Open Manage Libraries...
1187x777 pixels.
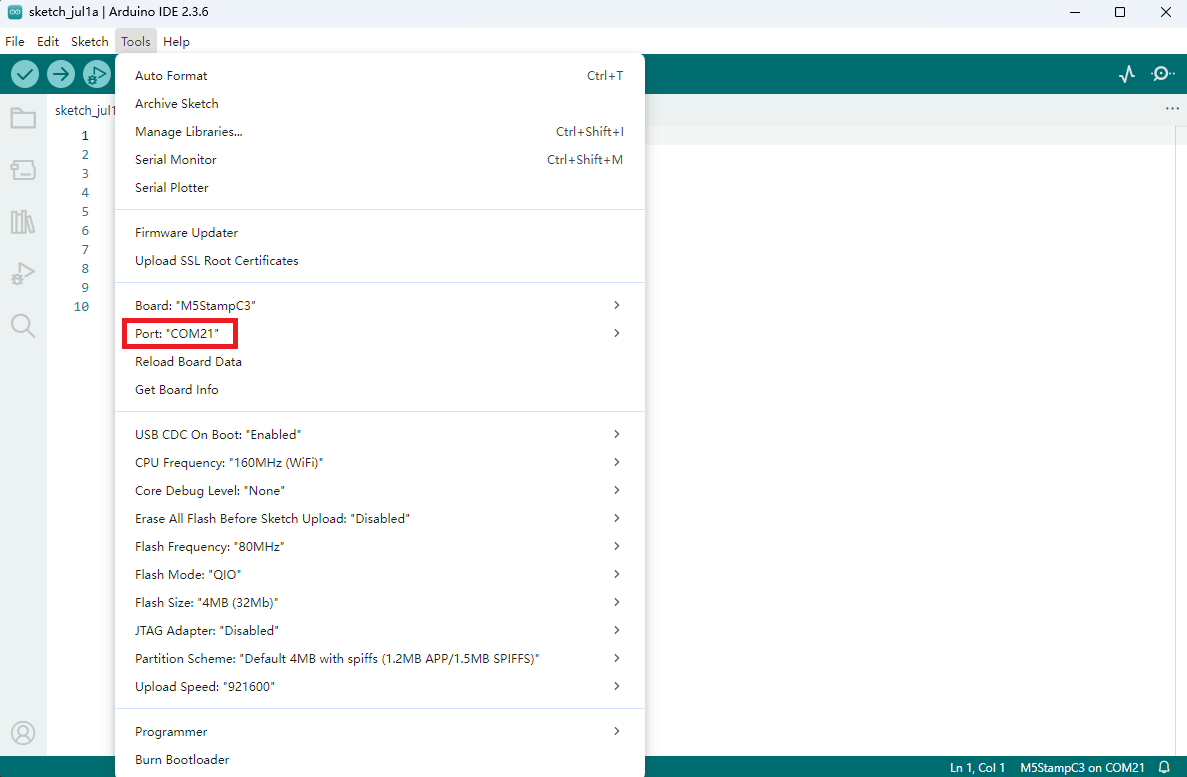[380, 132]
